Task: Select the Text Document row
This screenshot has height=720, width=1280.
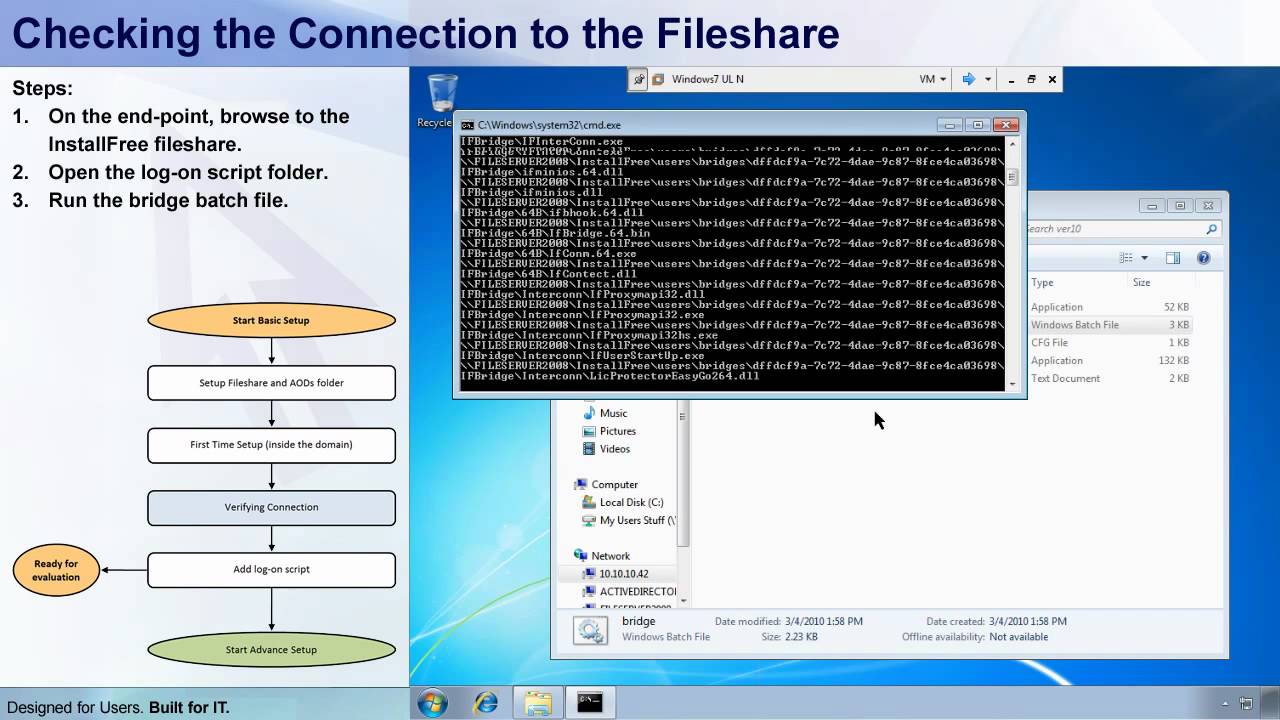Action: pyautogui.click(x=1110, y=379)
